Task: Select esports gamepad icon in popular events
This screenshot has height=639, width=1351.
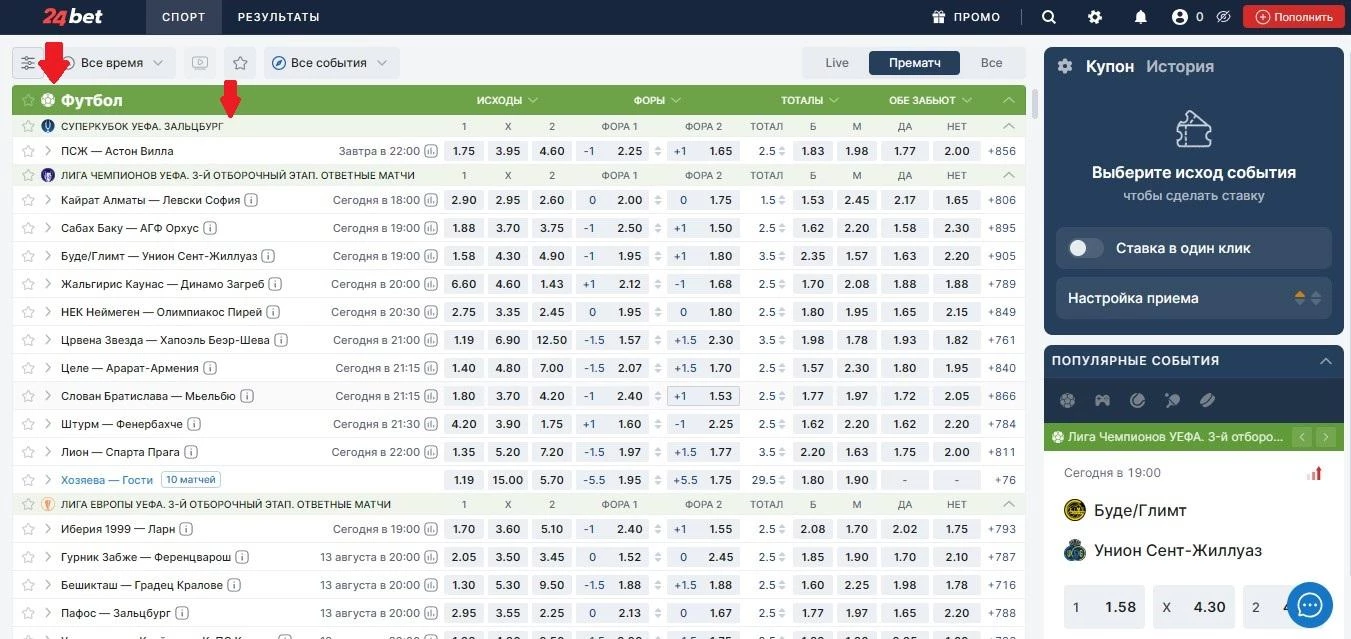Action: (1102, 401)
